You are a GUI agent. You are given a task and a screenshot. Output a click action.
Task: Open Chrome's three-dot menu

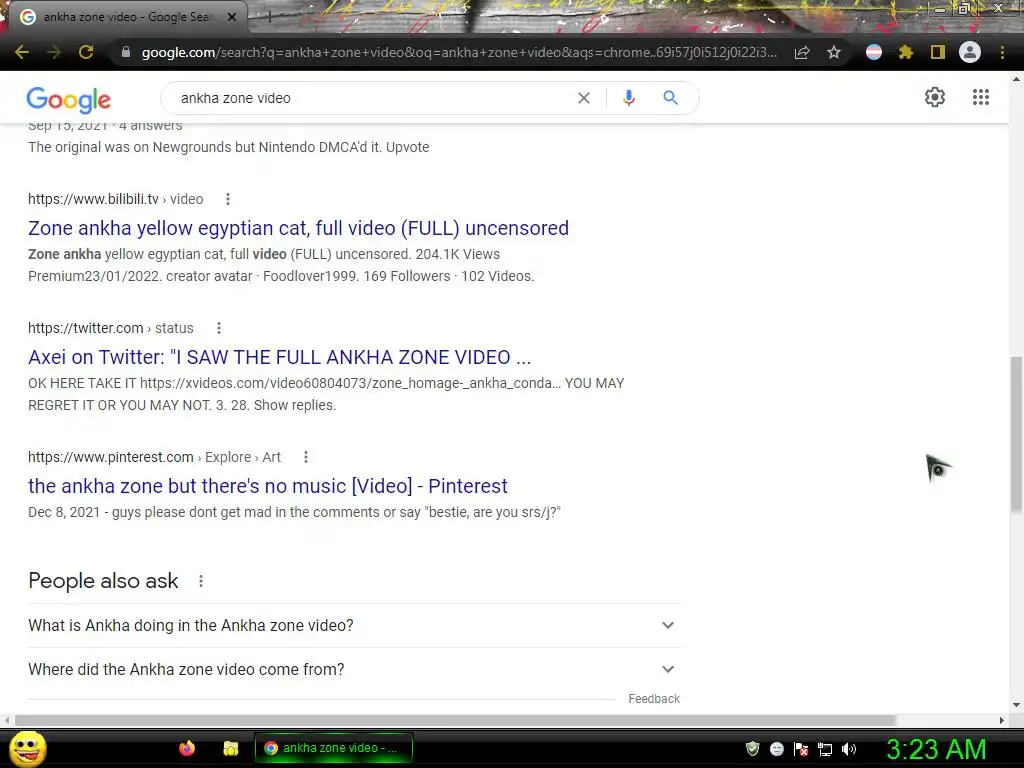coord(1002,52)
